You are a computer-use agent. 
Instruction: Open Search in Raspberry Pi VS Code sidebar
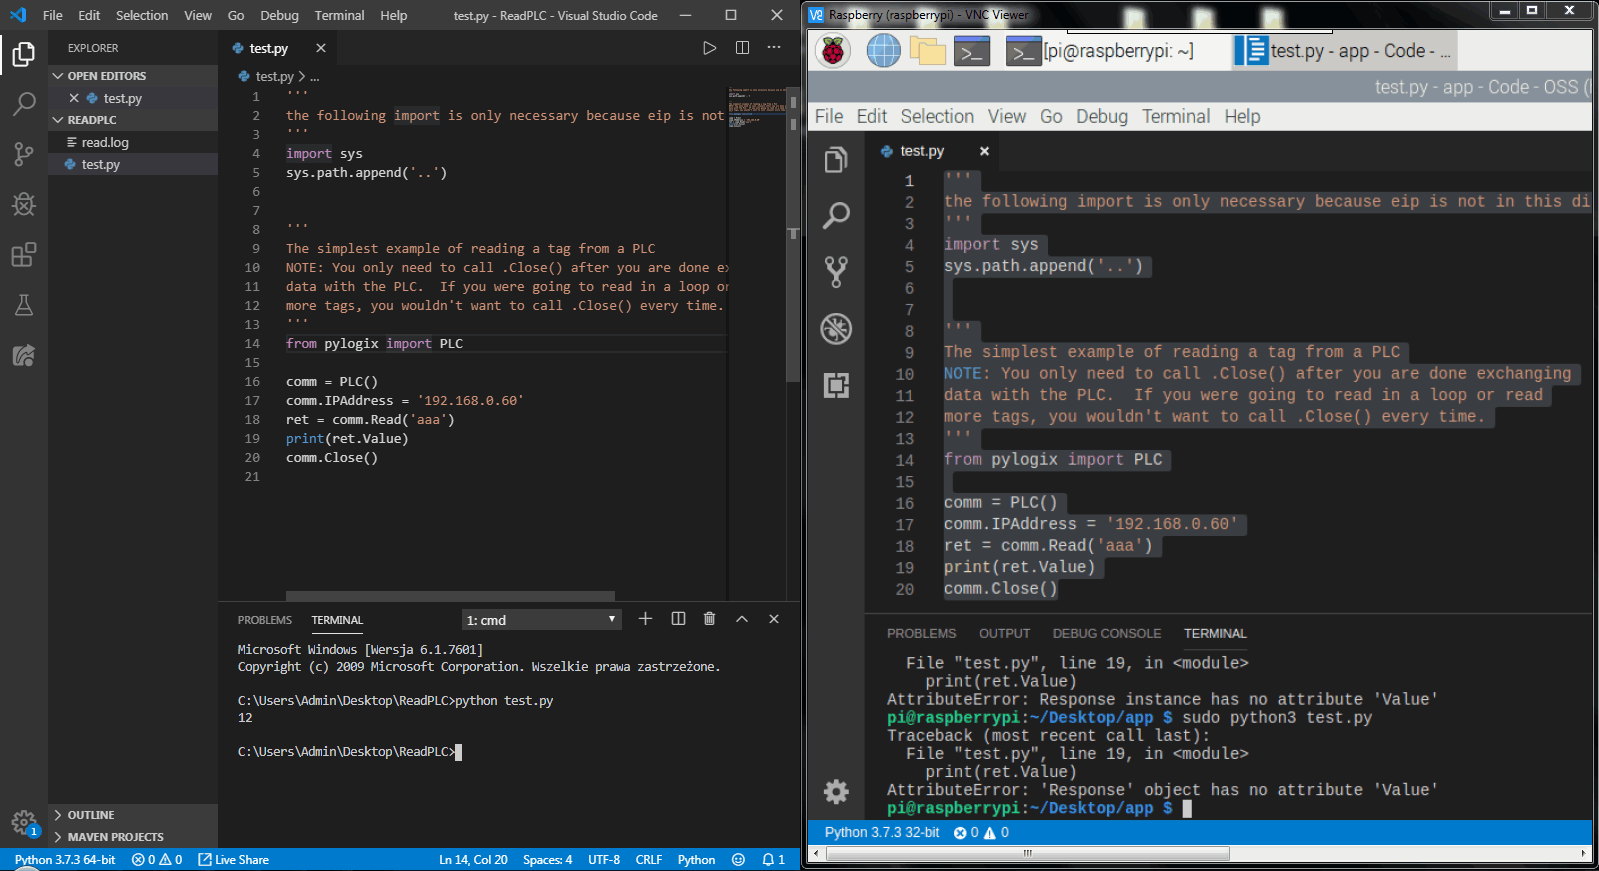tap(836, 215)
